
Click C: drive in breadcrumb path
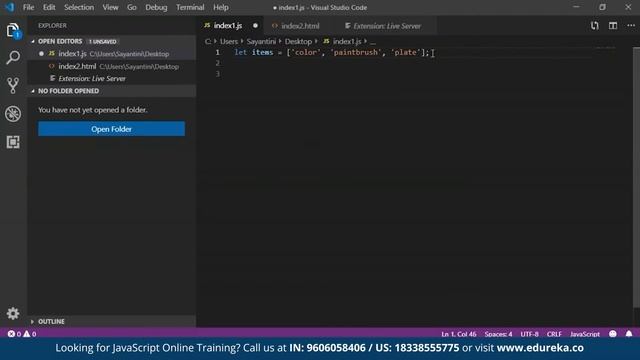click(x=208, y=41)
